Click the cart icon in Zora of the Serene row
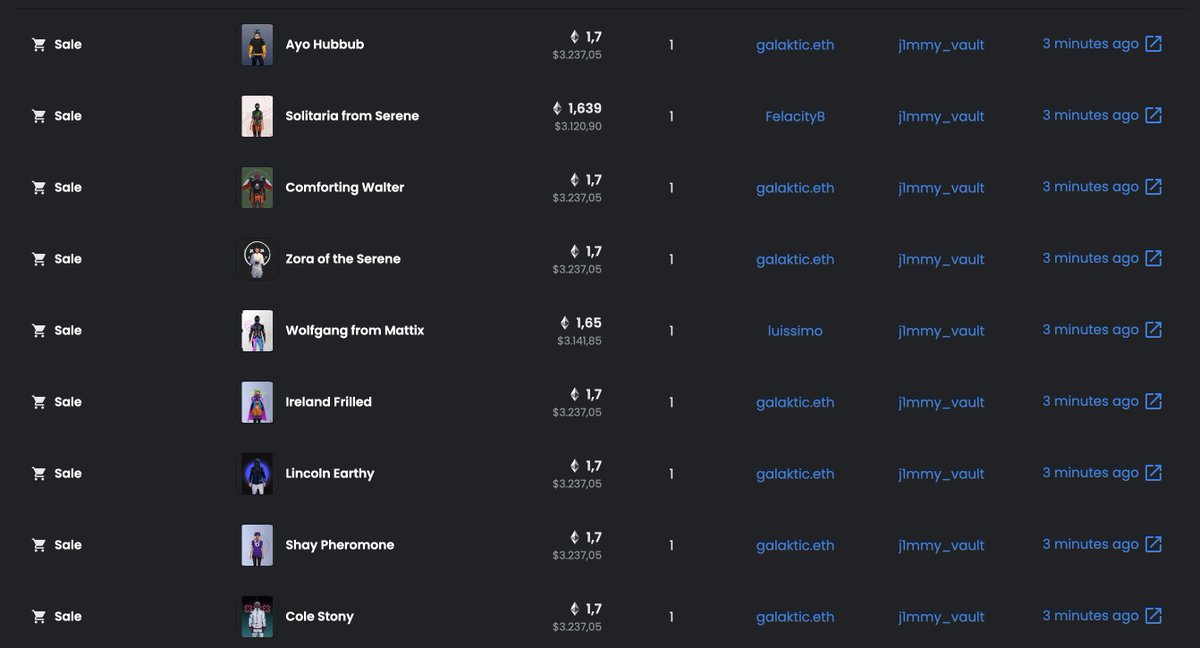This screenshot has height=648, width=1200. pos(39,259)
